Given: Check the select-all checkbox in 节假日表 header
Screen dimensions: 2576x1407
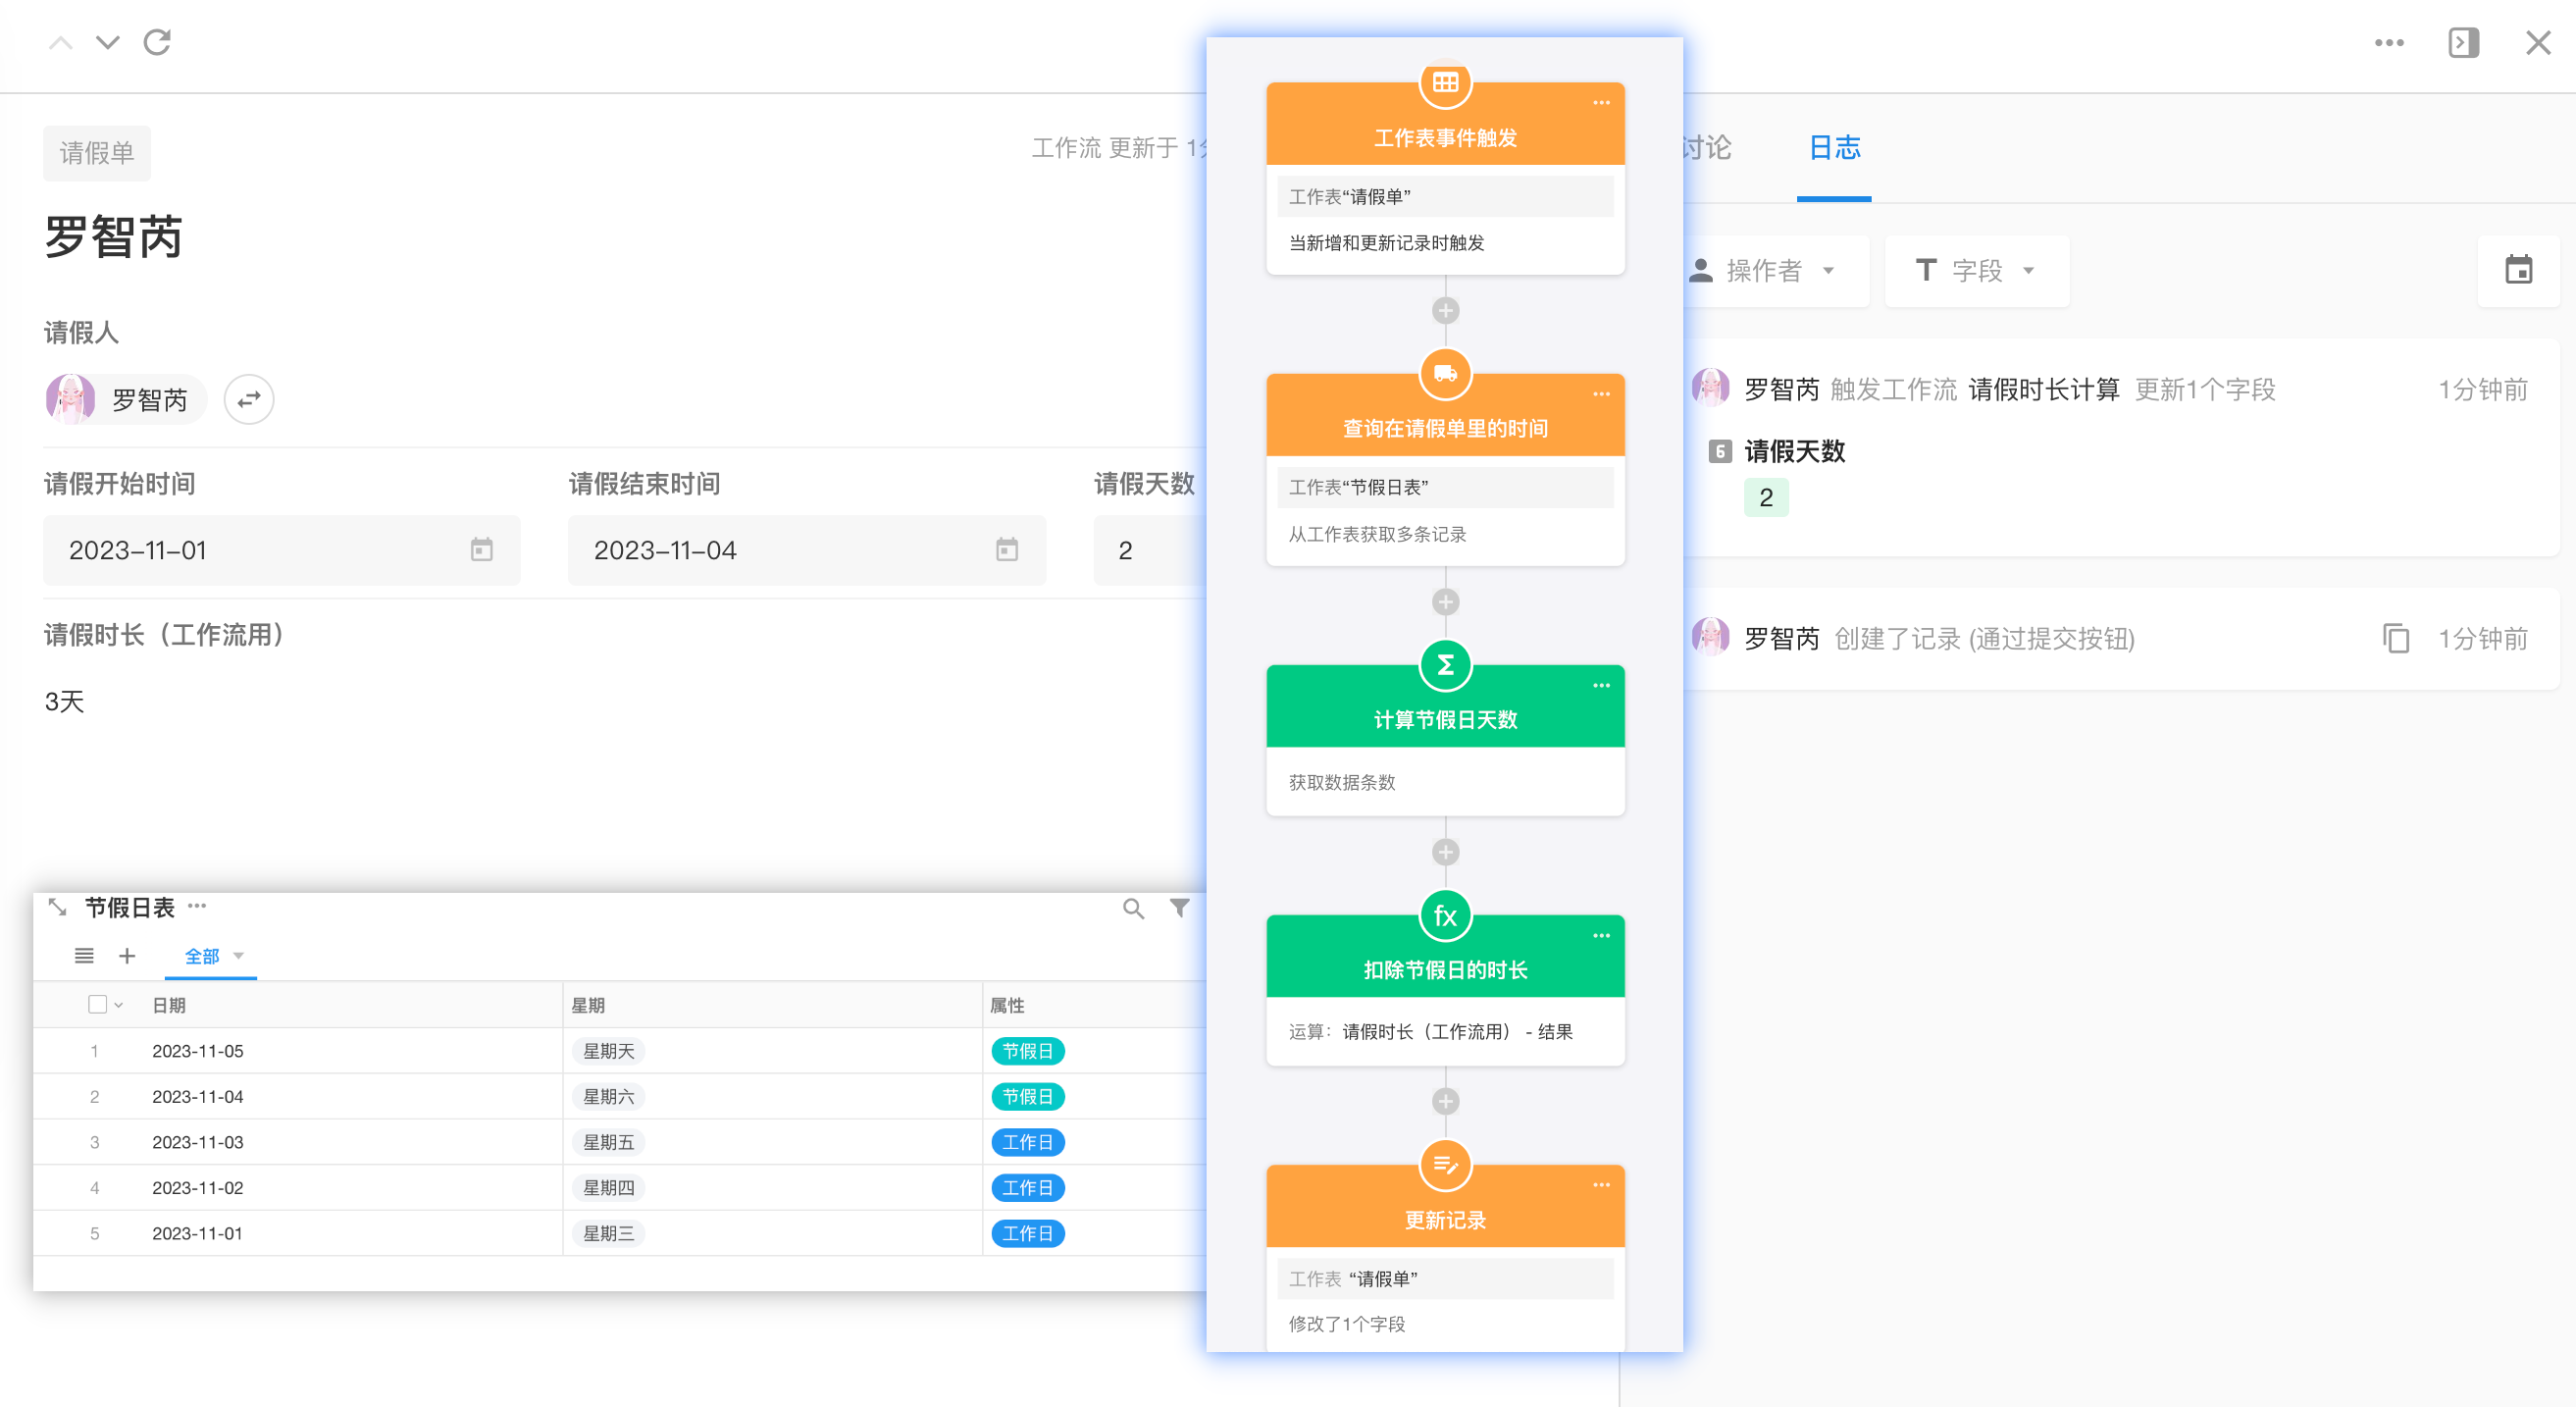Looking at the screenshot, I should 97,1004.
